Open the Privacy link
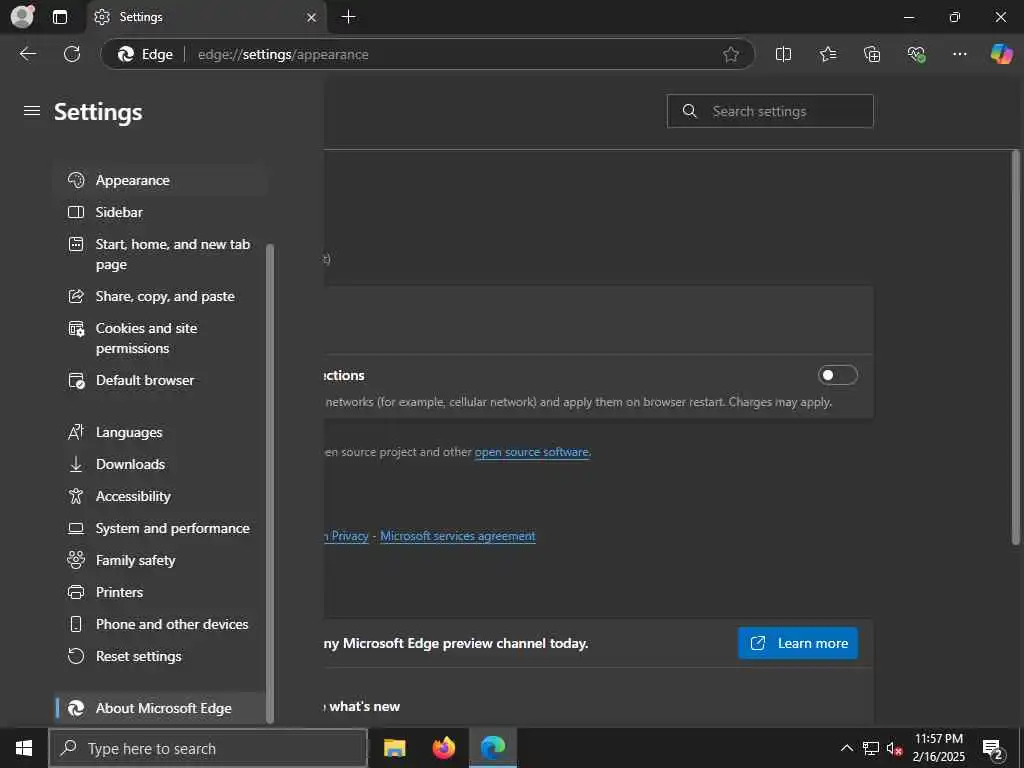1024x768 pixels. [347, 536]
